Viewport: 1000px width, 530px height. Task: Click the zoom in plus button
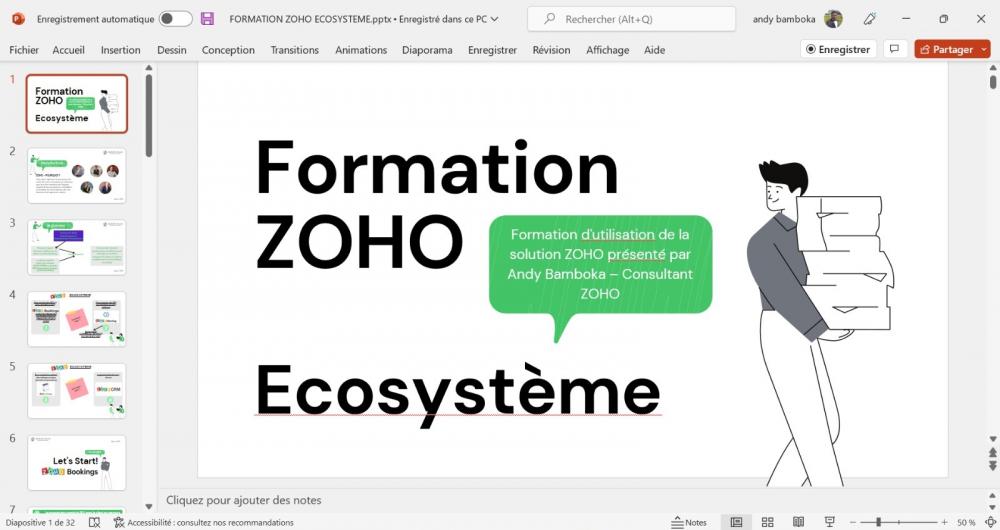(x=945, y=522)
